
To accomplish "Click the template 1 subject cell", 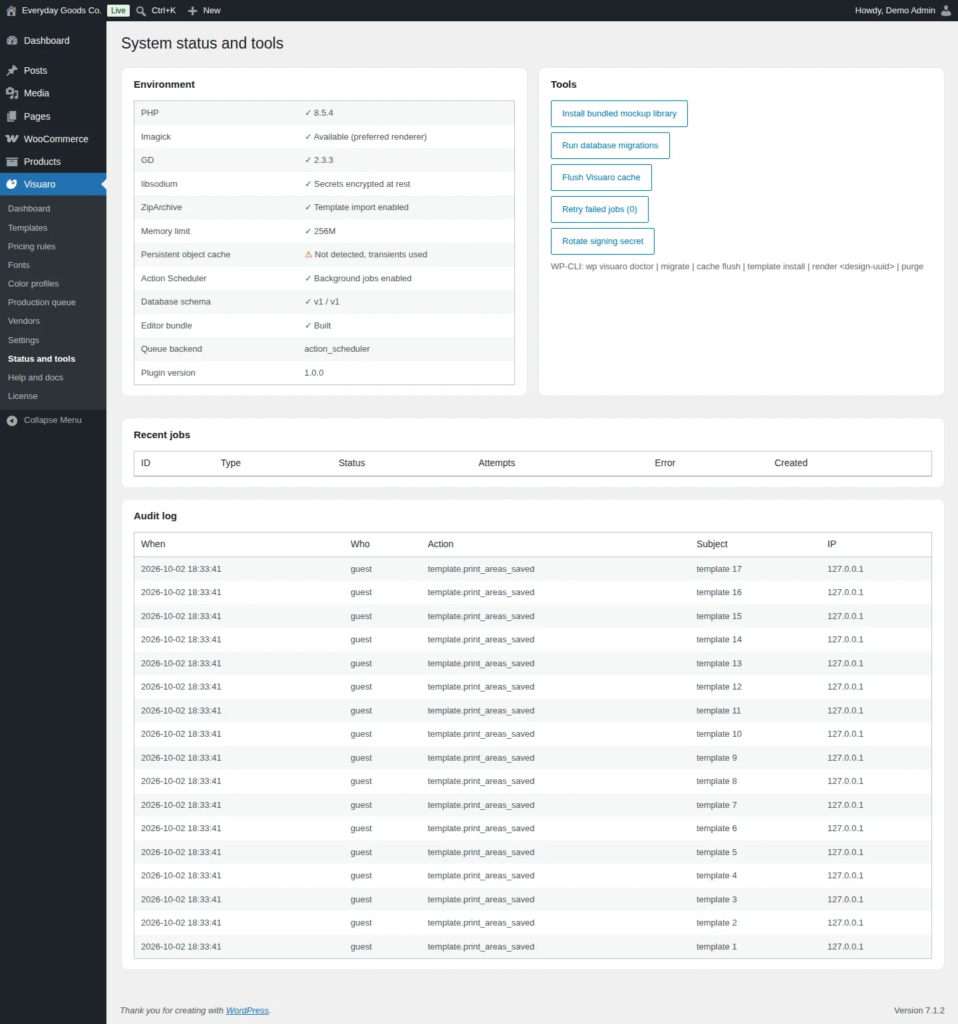I will [716, 947].
